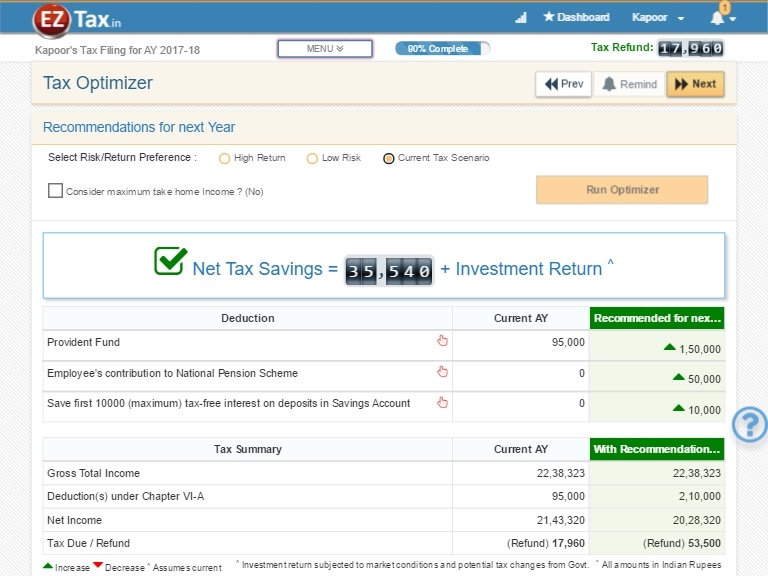Click the Net Tax Savings counter 35,540

click(x=389, y=270)
